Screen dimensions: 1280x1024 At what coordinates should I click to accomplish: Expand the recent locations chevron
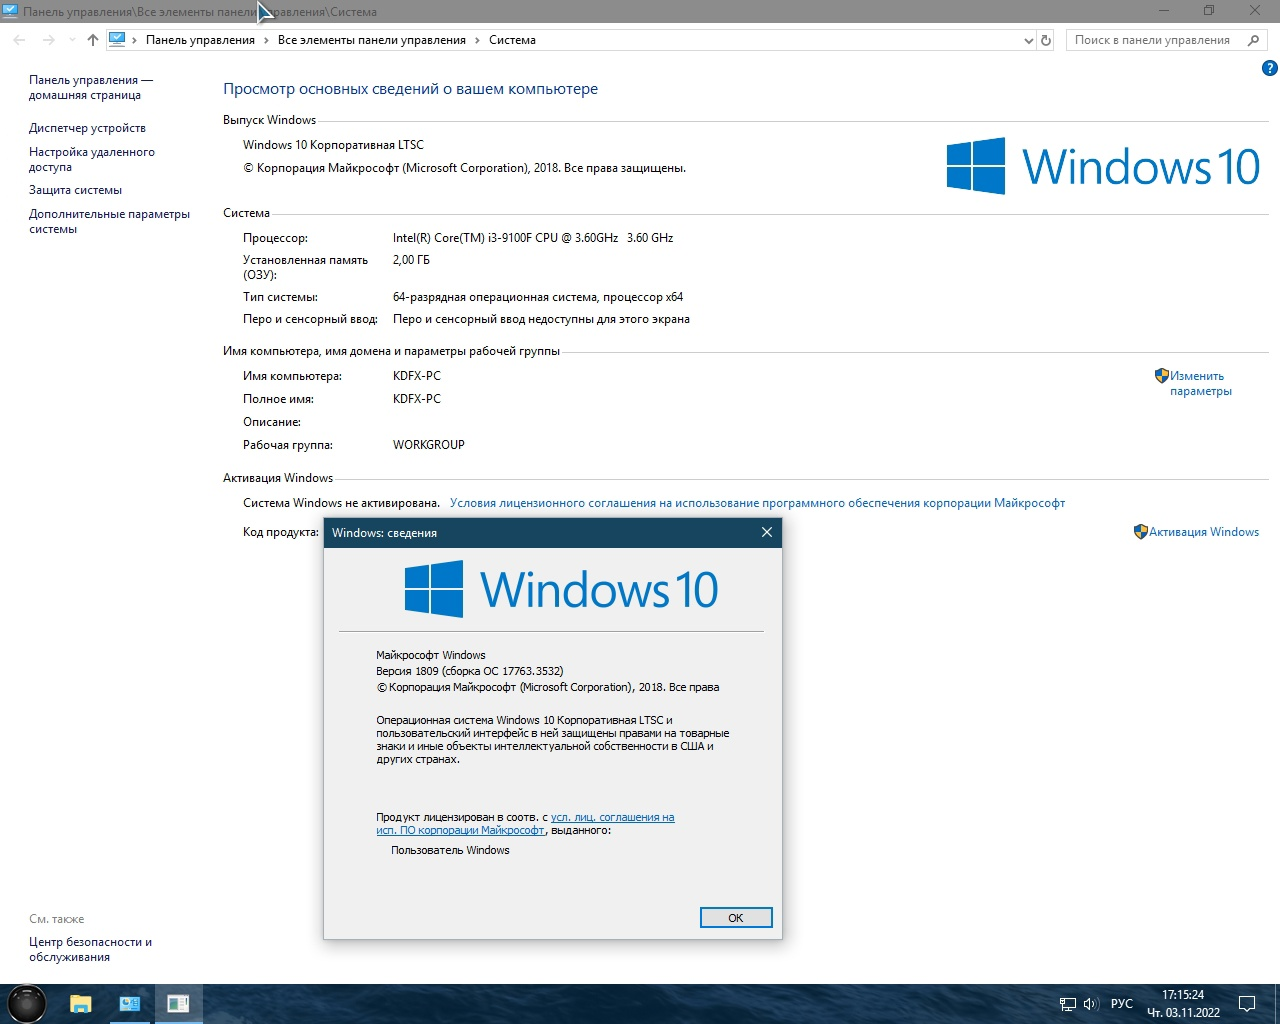click(x=72, y=40)
